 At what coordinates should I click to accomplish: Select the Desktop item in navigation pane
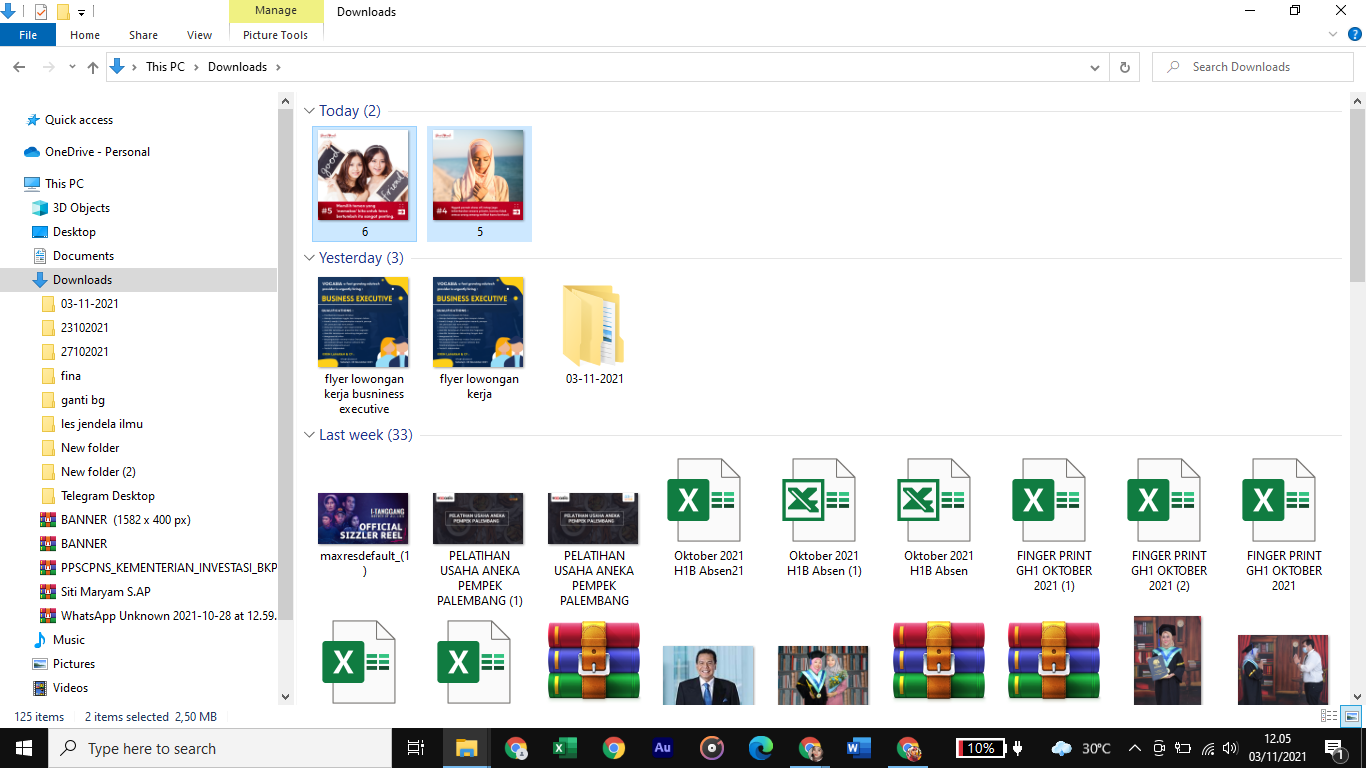[74, 232]
